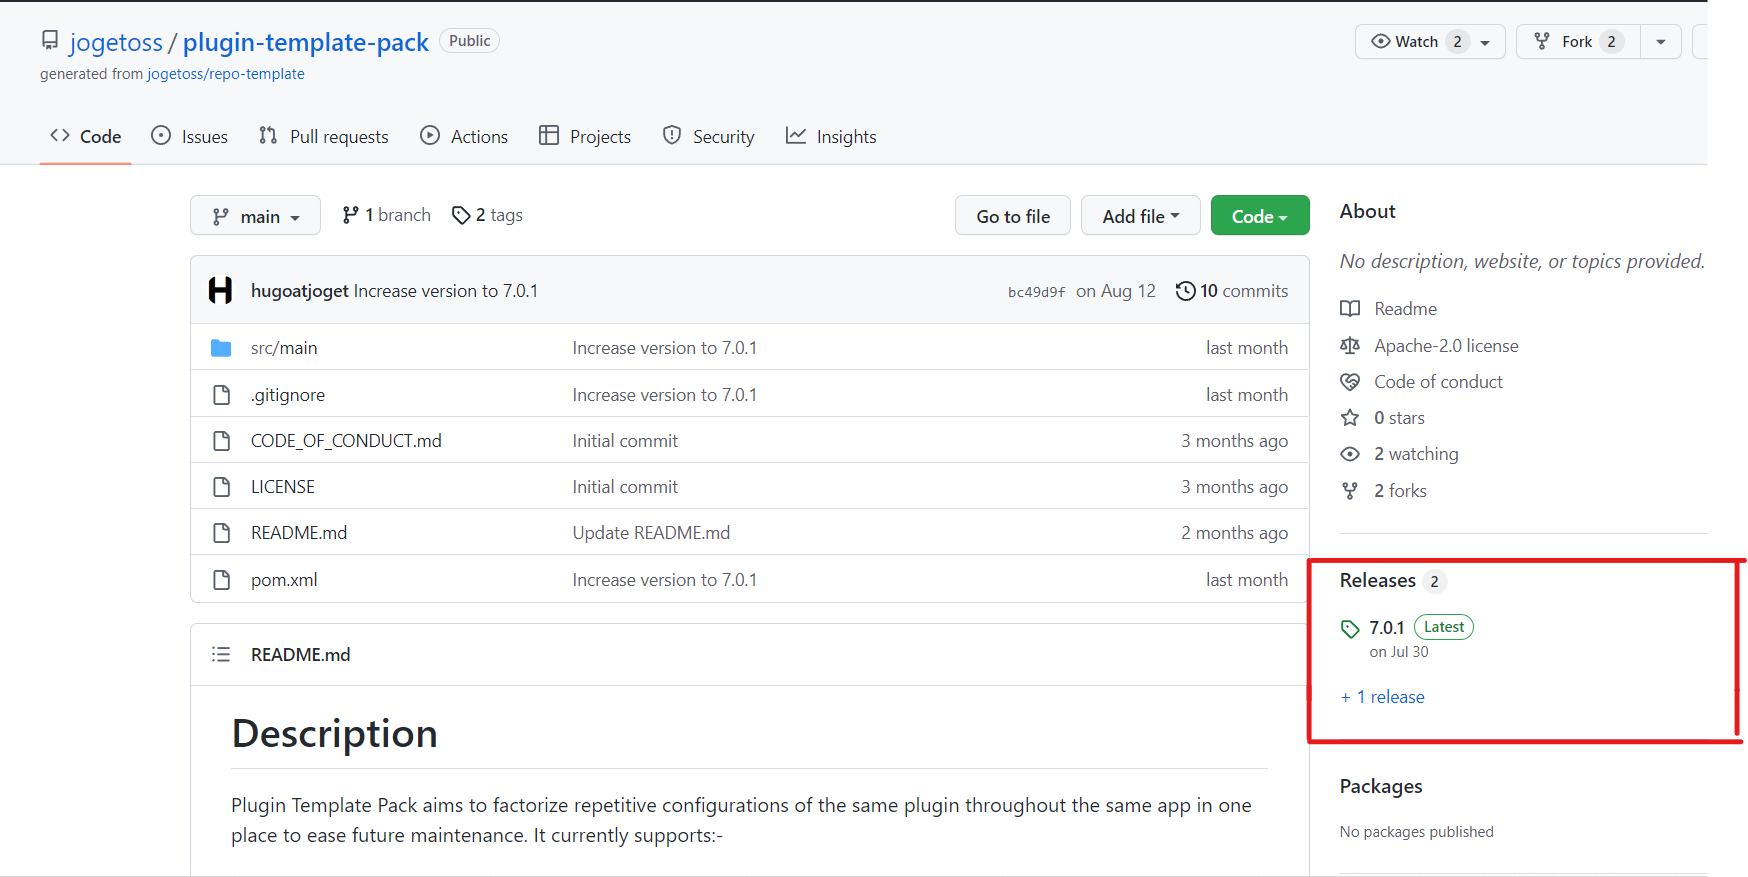Open the Pull requests tab
This screenshot has width=1748, height=877.
coord(323,137)
